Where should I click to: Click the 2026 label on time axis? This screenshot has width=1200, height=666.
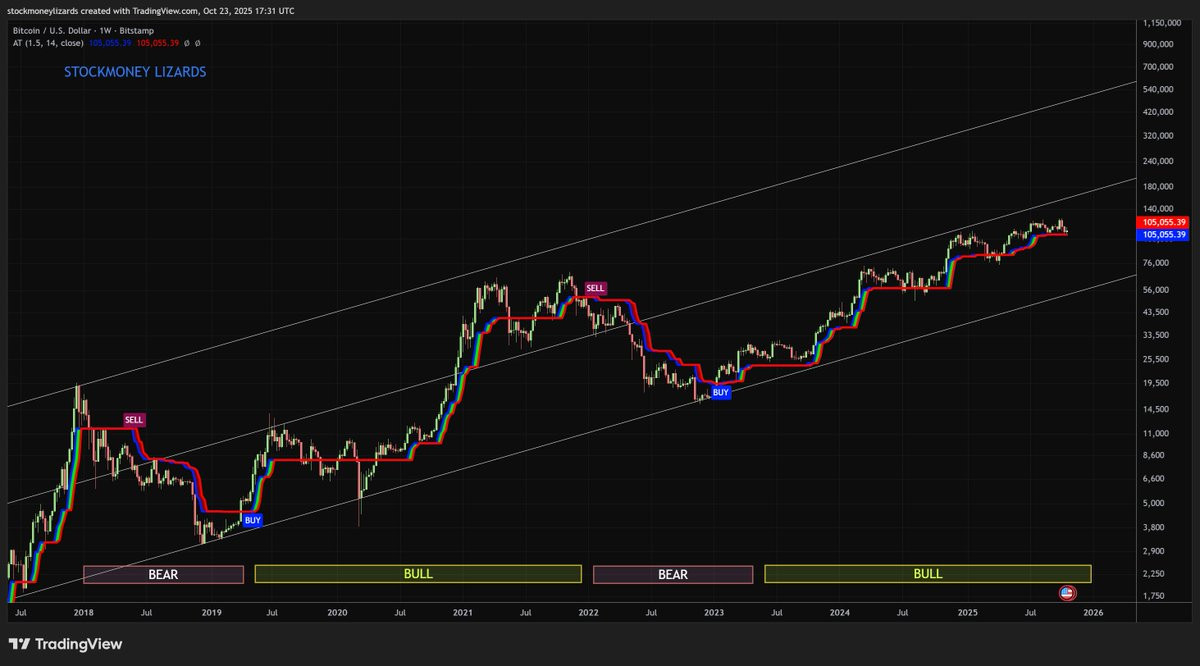[1093, 611]
